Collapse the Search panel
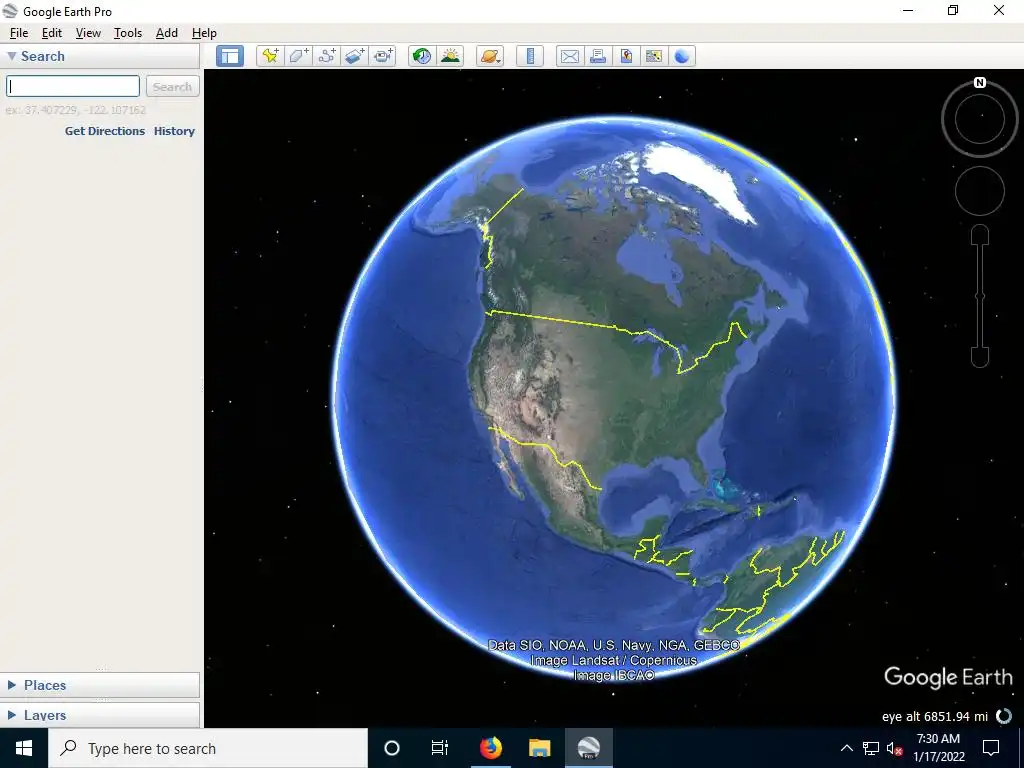The height and width of the screenshot is (768, 1024). [12, 56]
